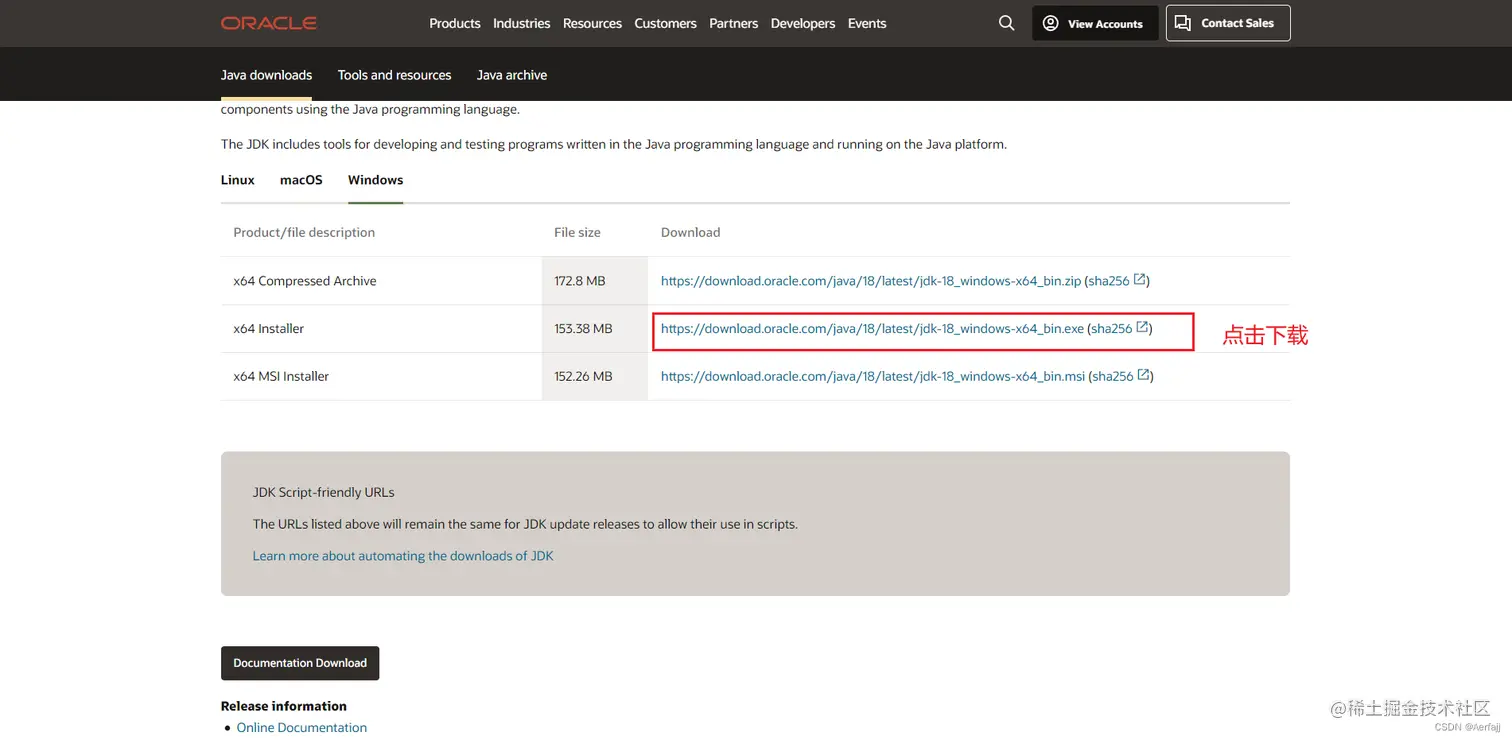Image resolution: width=1512 pixels, height=740 pixels.
Task: Click the 153.38 MB file size
Action: click(x=583, y=329)
